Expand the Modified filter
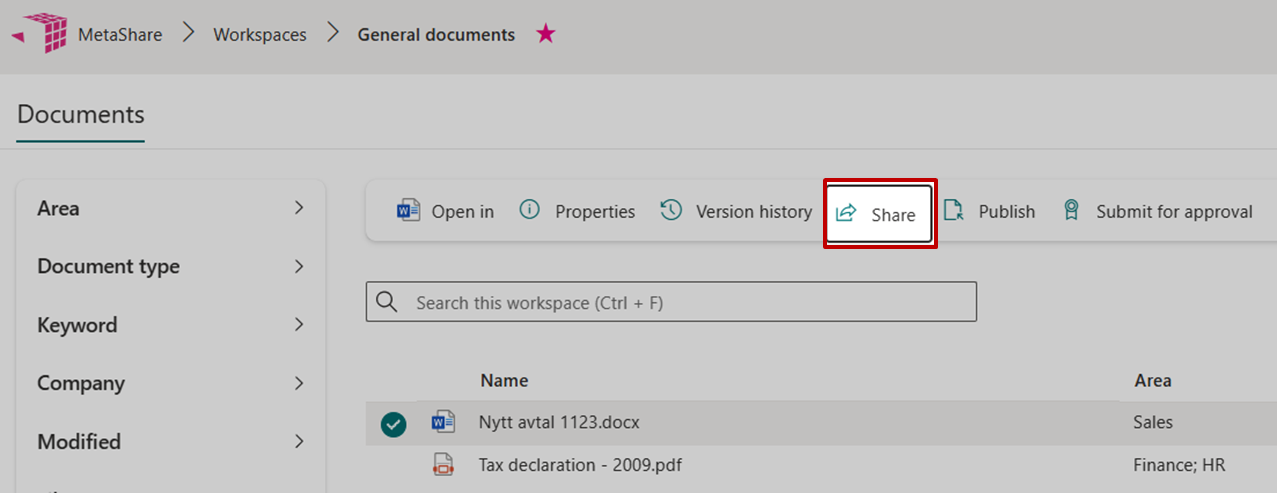The height and width of the screenshot is (494, 1280). (299, 441)
